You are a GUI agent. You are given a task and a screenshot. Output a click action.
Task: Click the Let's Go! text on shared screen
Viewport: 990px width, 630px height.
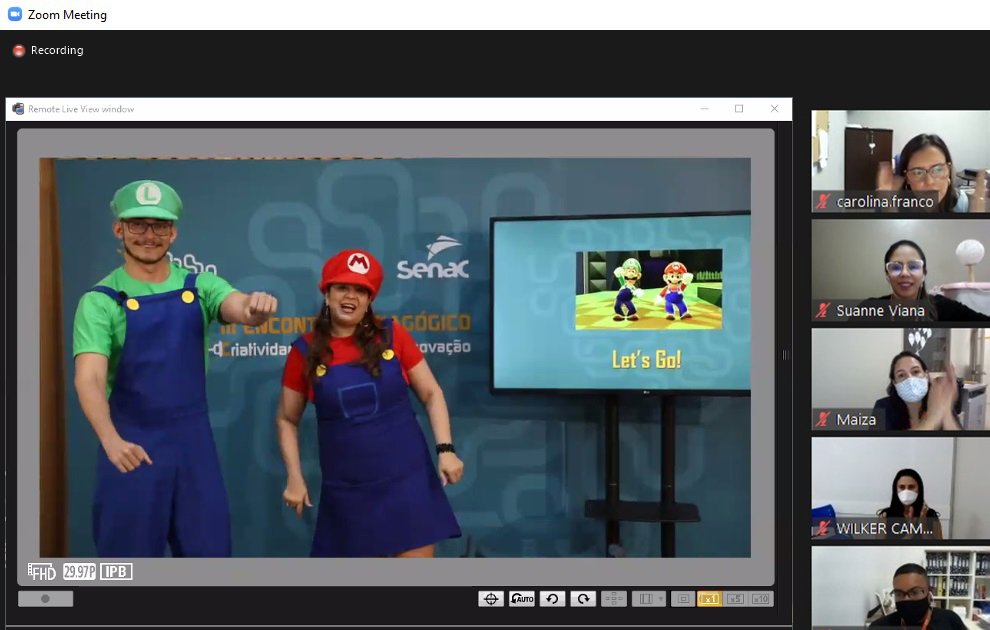click(x=647, y=360)
